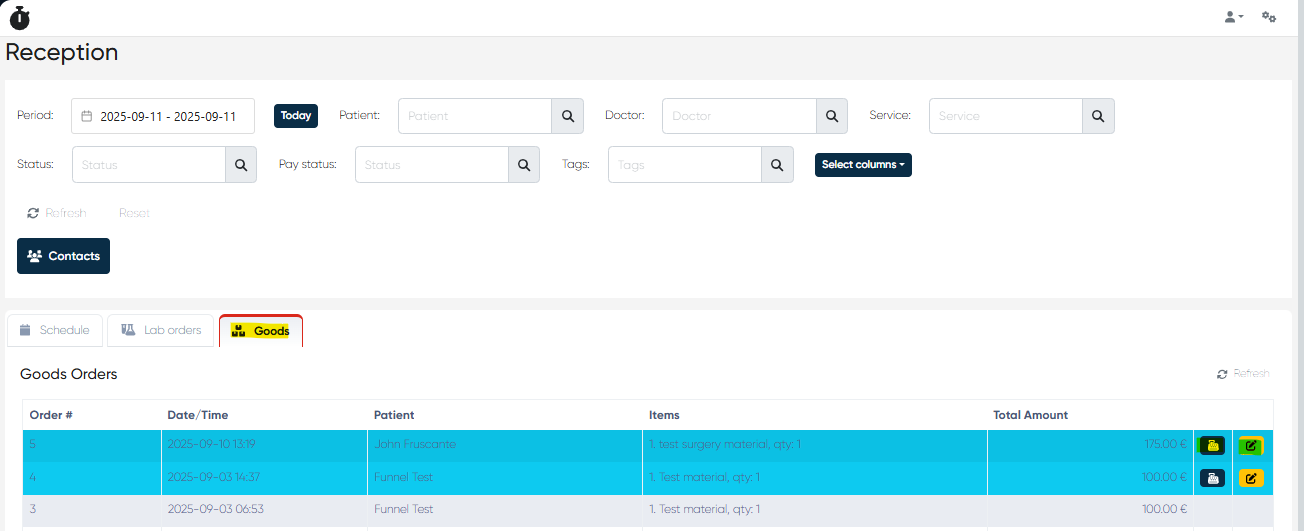The width and height of the screenshot is (1304, 531).
Task: Click the Doctor field search icon
Action: 831,116
